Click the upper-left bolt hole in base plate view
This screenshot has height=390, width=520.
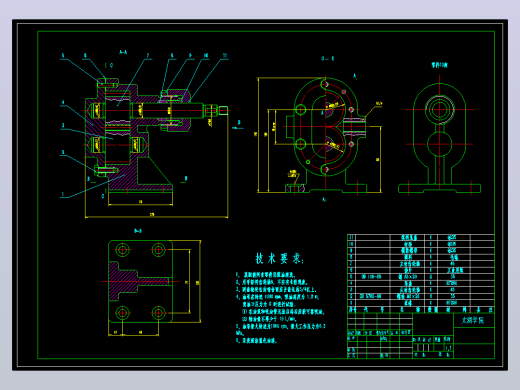122,249
